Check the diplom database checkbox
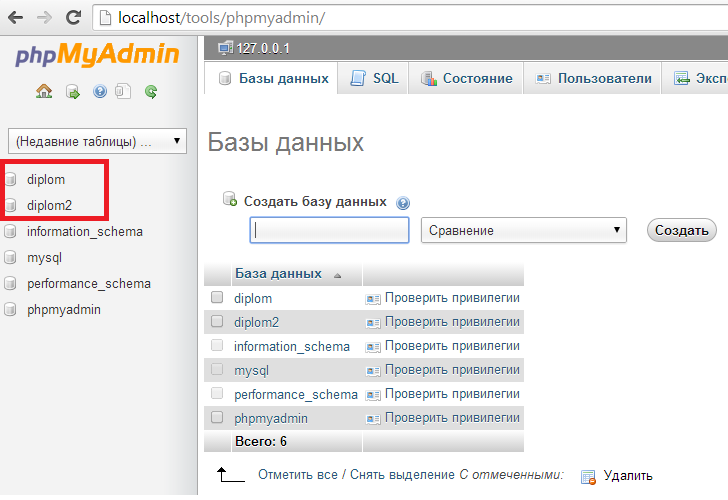The height and width of the screenshot is (500, 728). 217,297
